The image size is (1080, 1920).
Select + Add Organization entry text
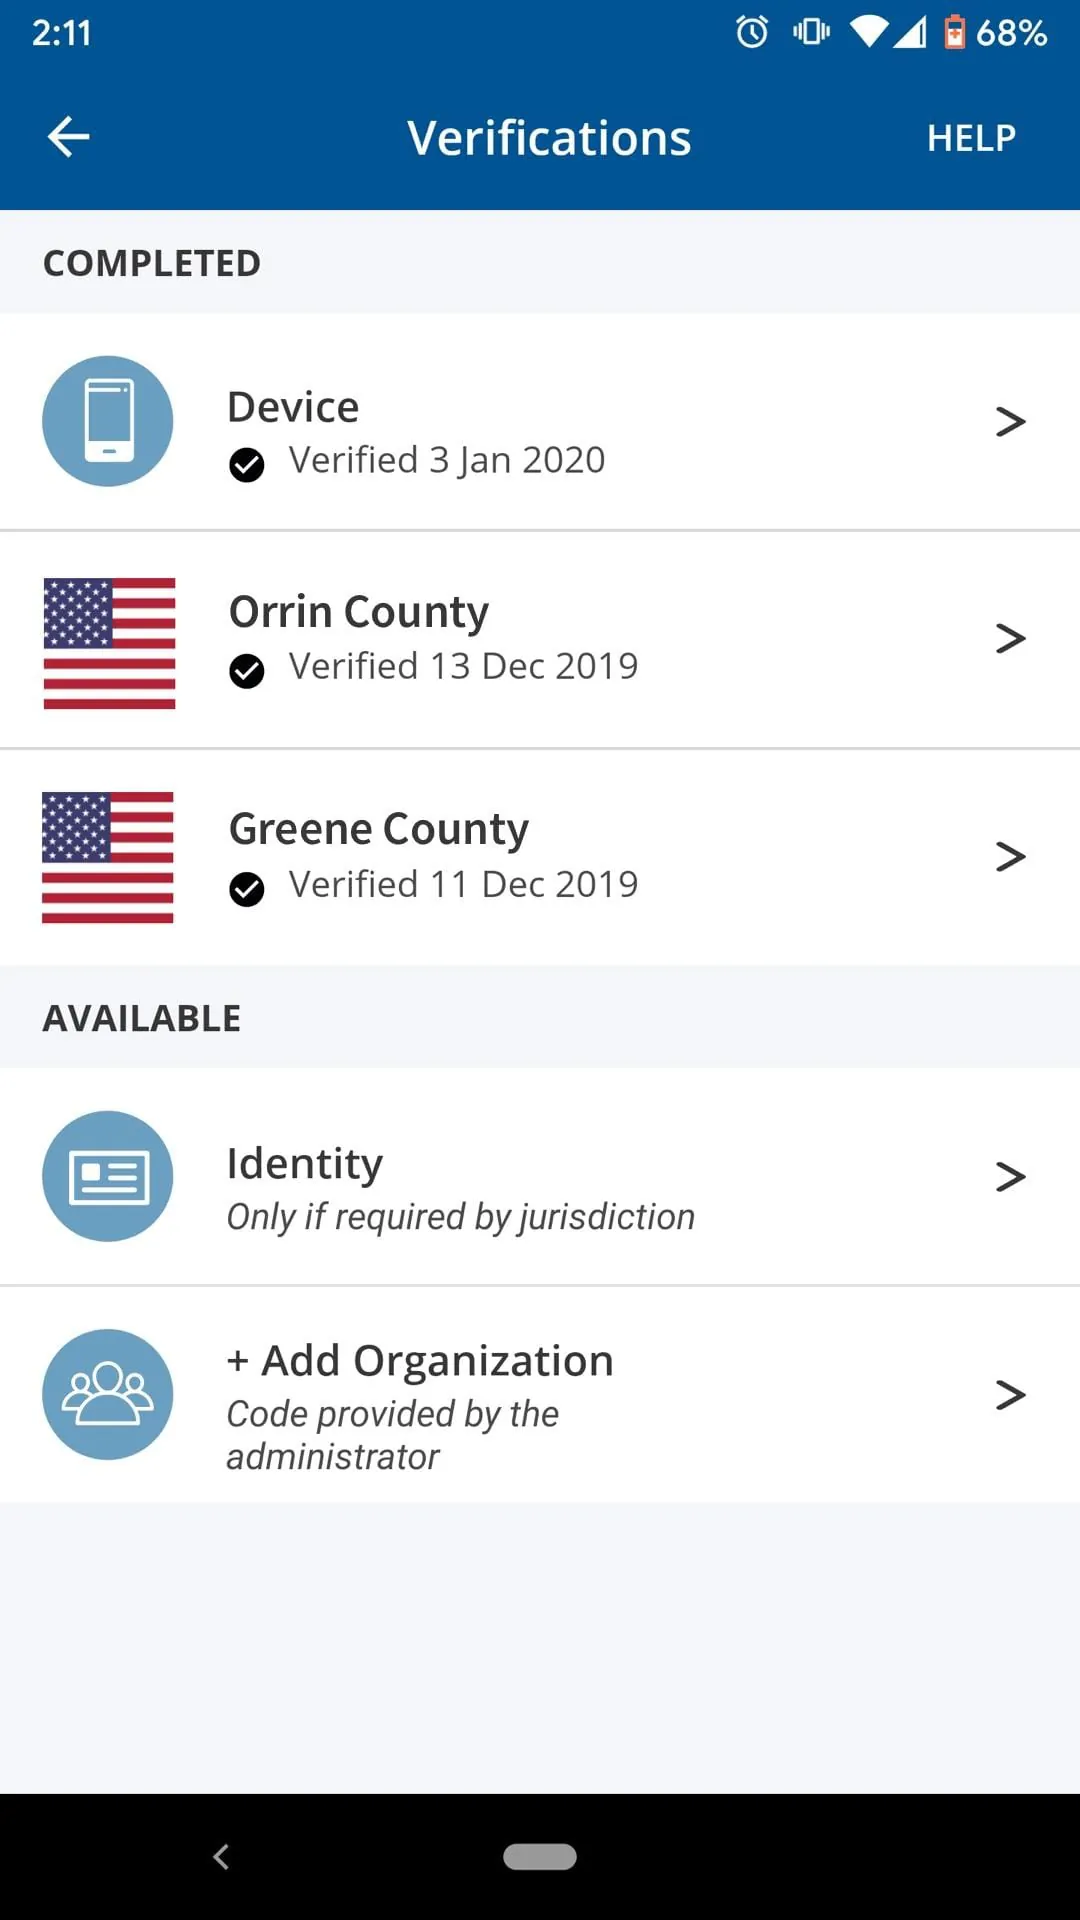[x=420, y=1361]
